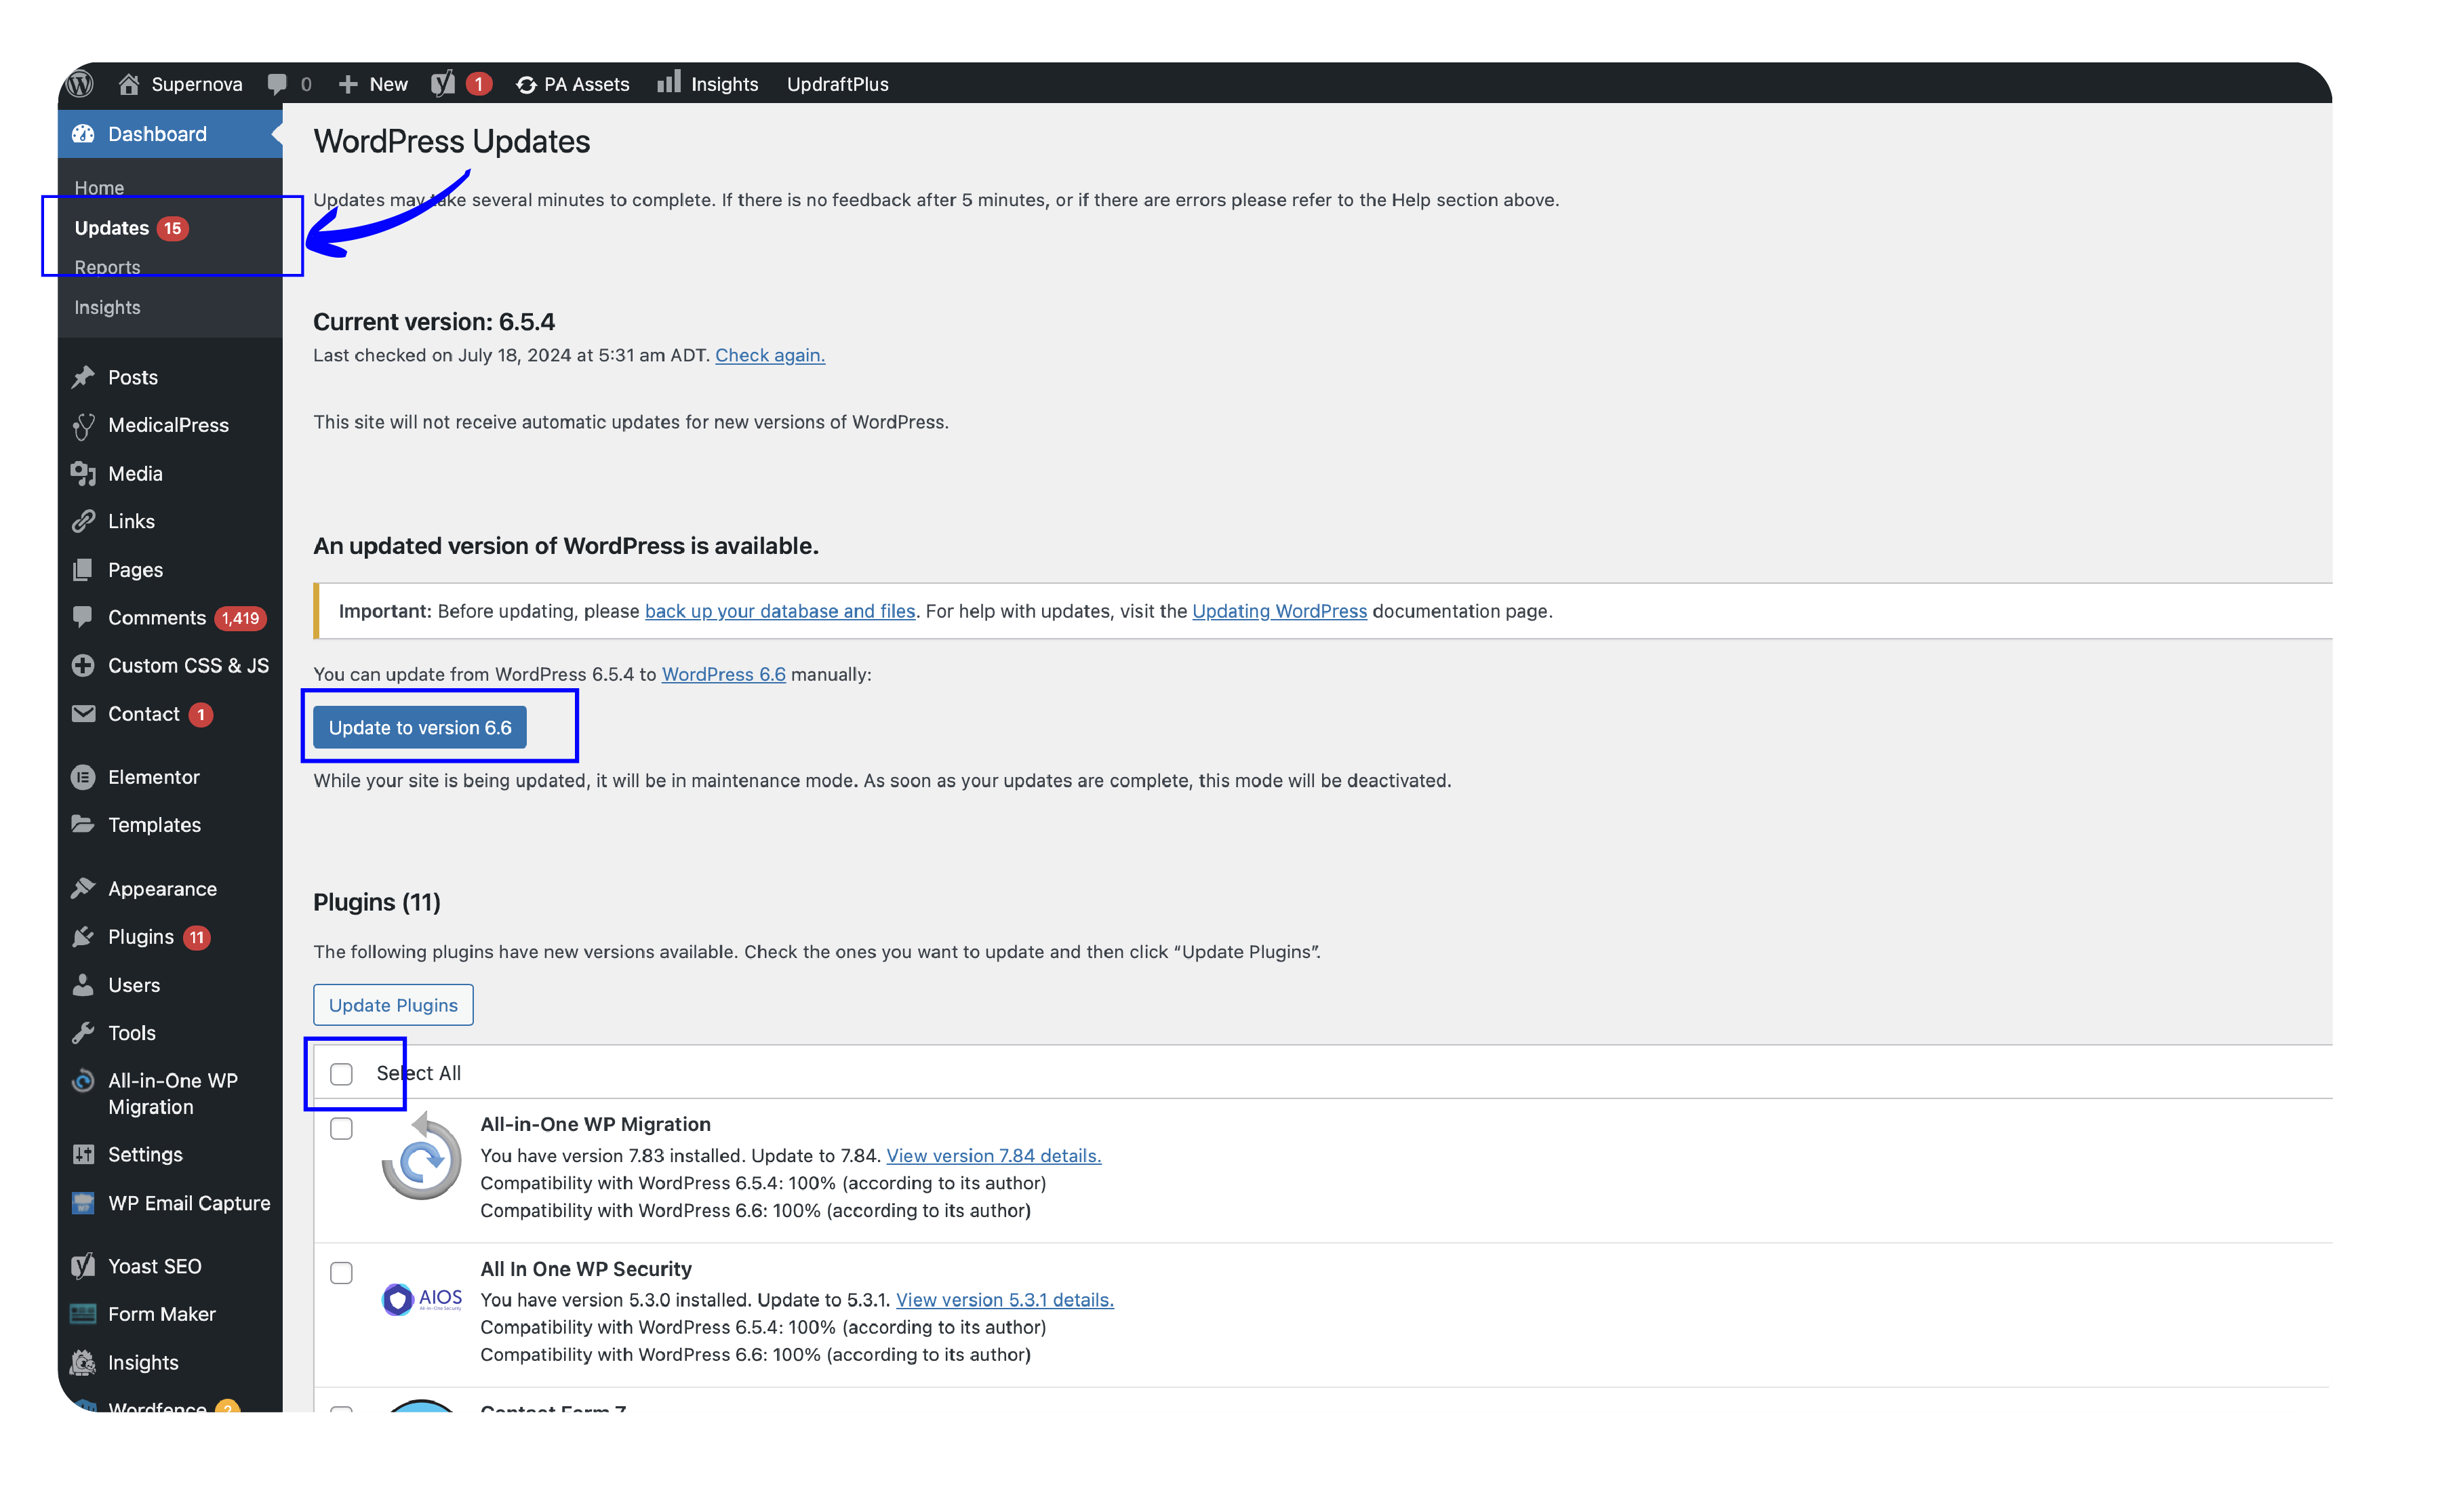2455x1512 pixels.
Task: Open the Yoast icon in admin bar
Action: pos(443,84)
